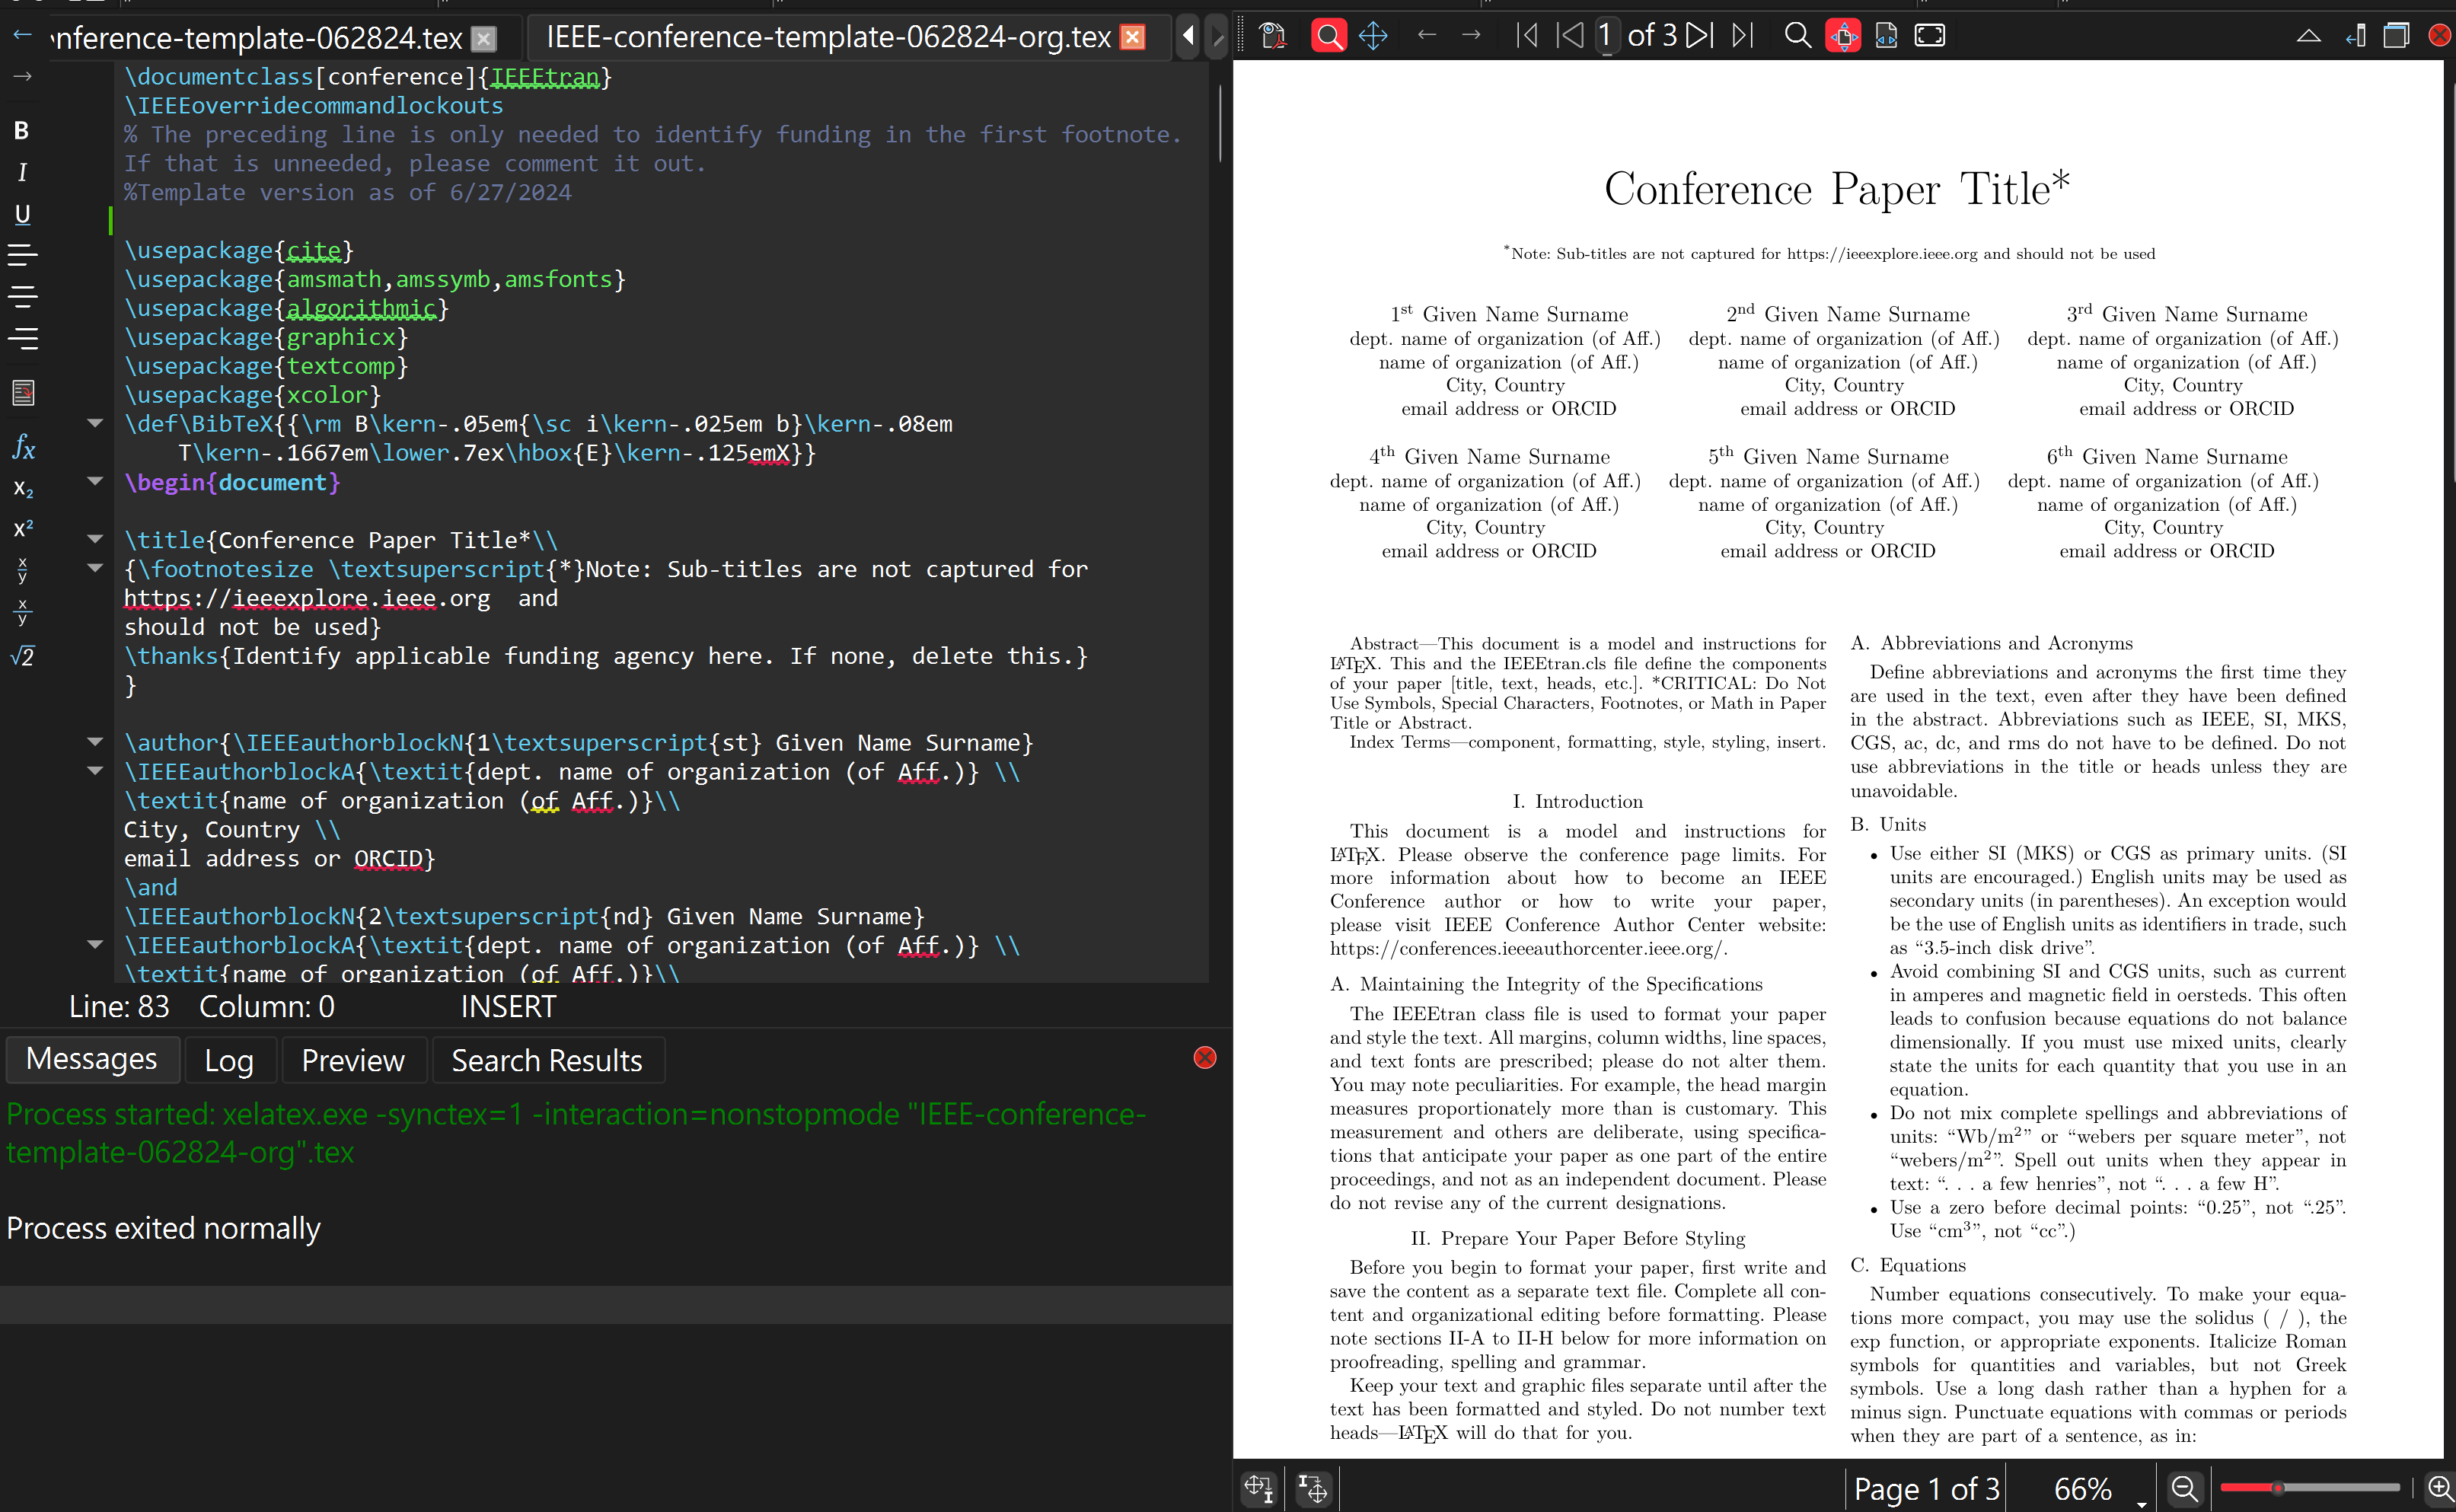
Task: Click the up-triangle icon in viewer toolbar
Action: pos(2308,36)
